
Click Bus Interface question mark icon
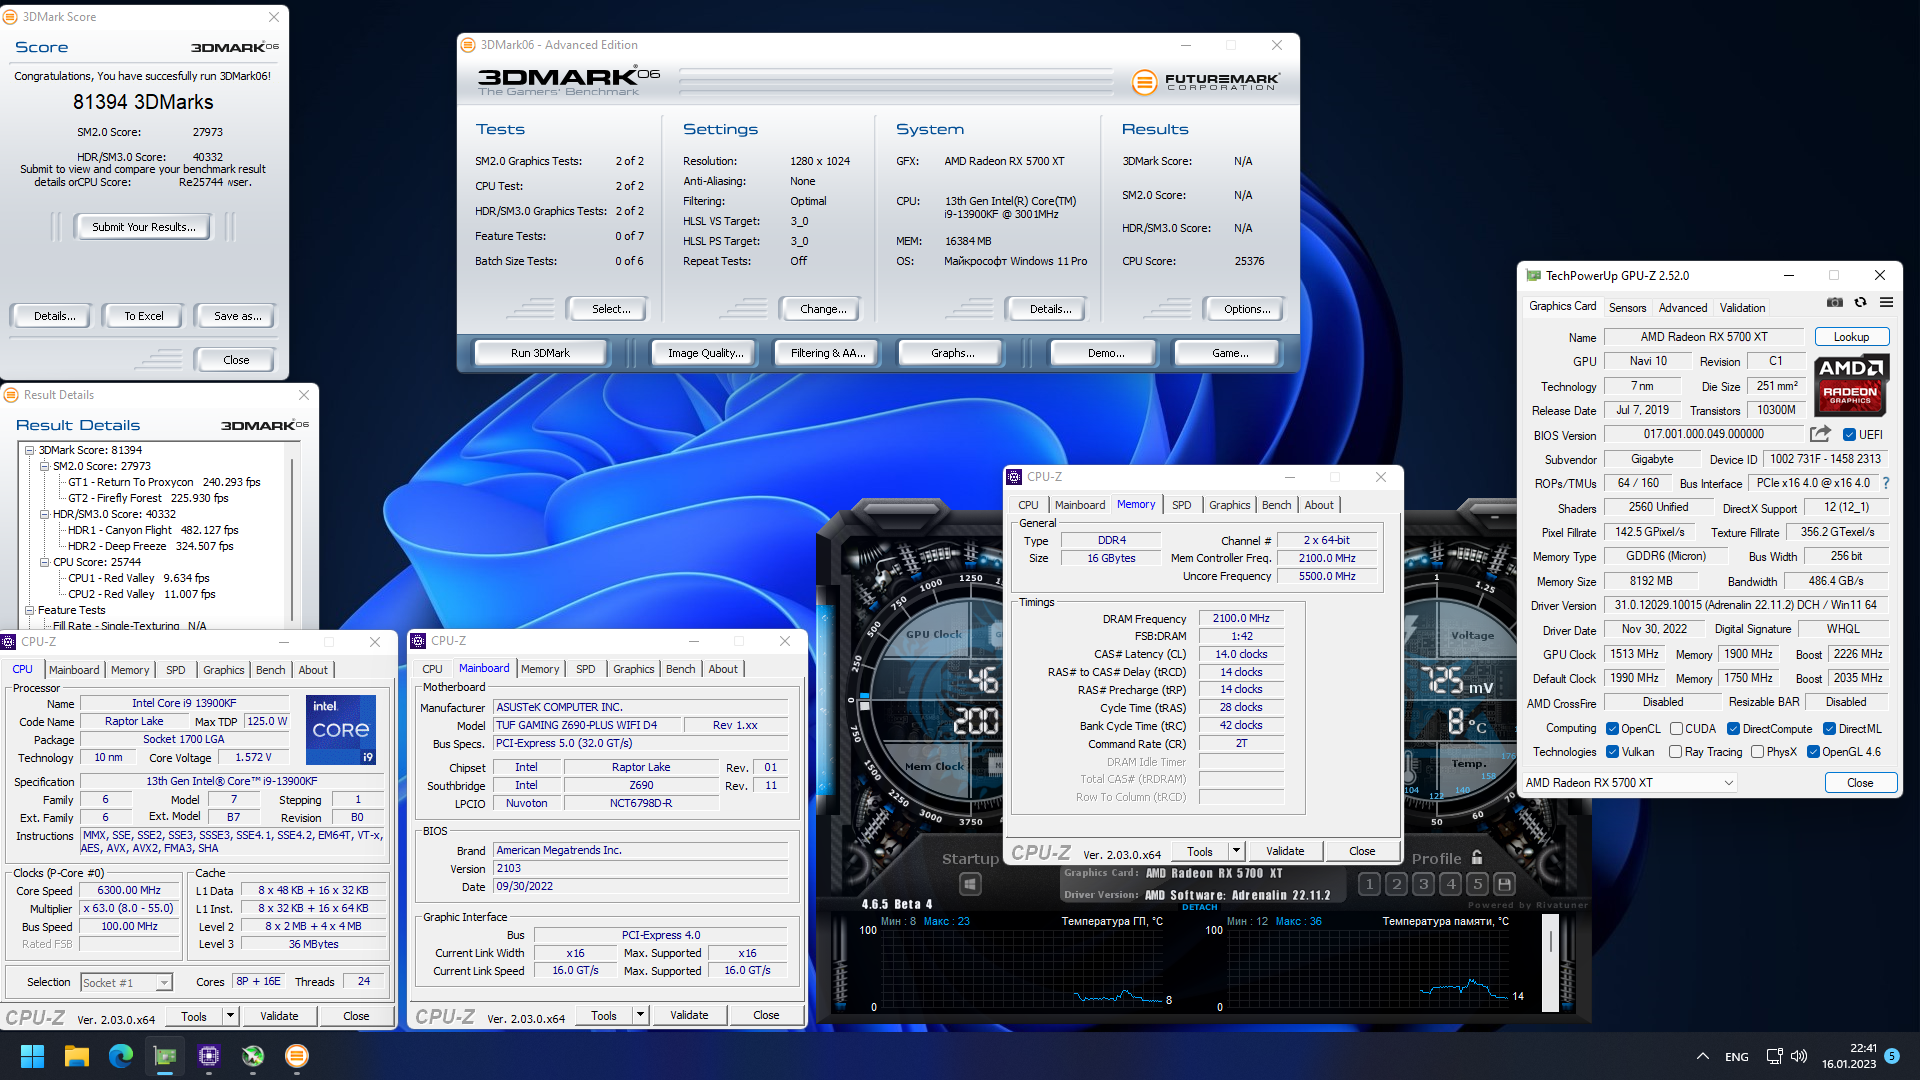[1886, 484]
